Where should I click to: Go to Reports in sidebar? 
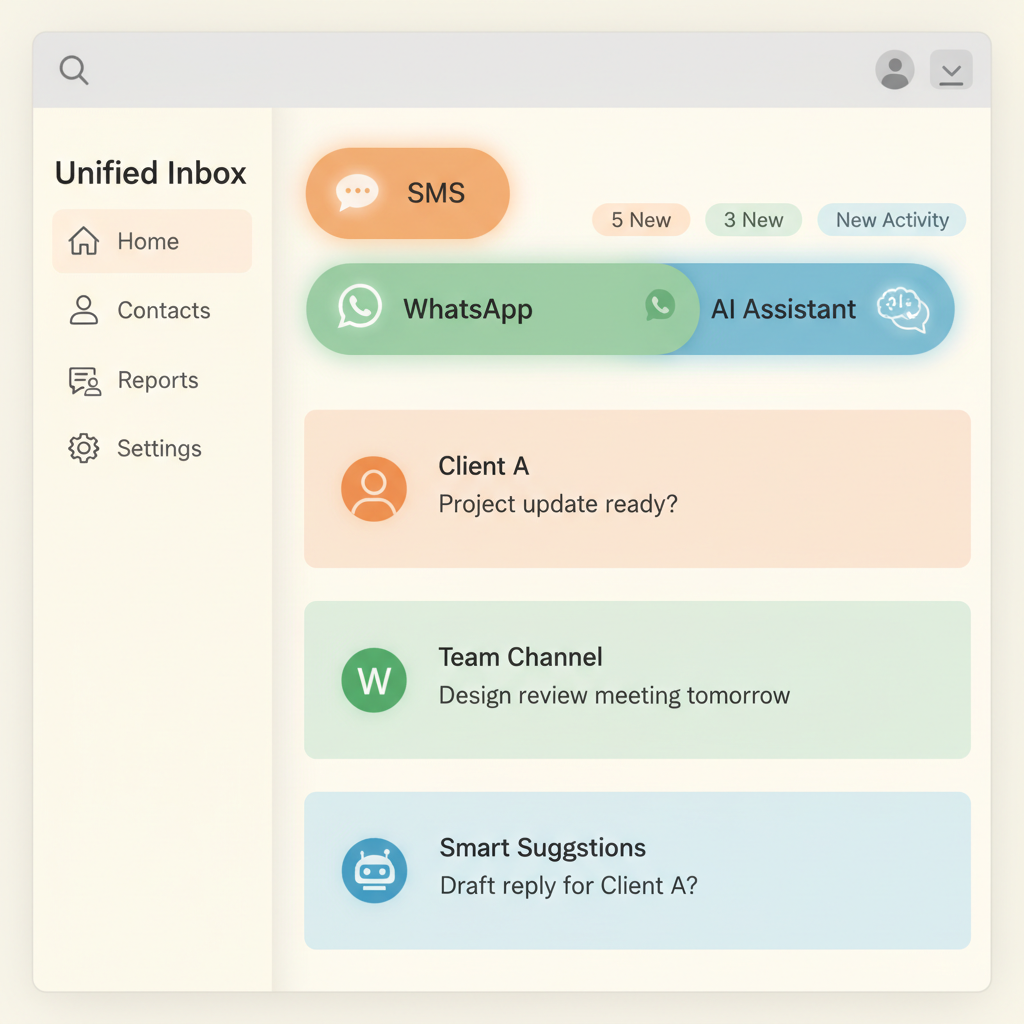click(x=152, y=380)
